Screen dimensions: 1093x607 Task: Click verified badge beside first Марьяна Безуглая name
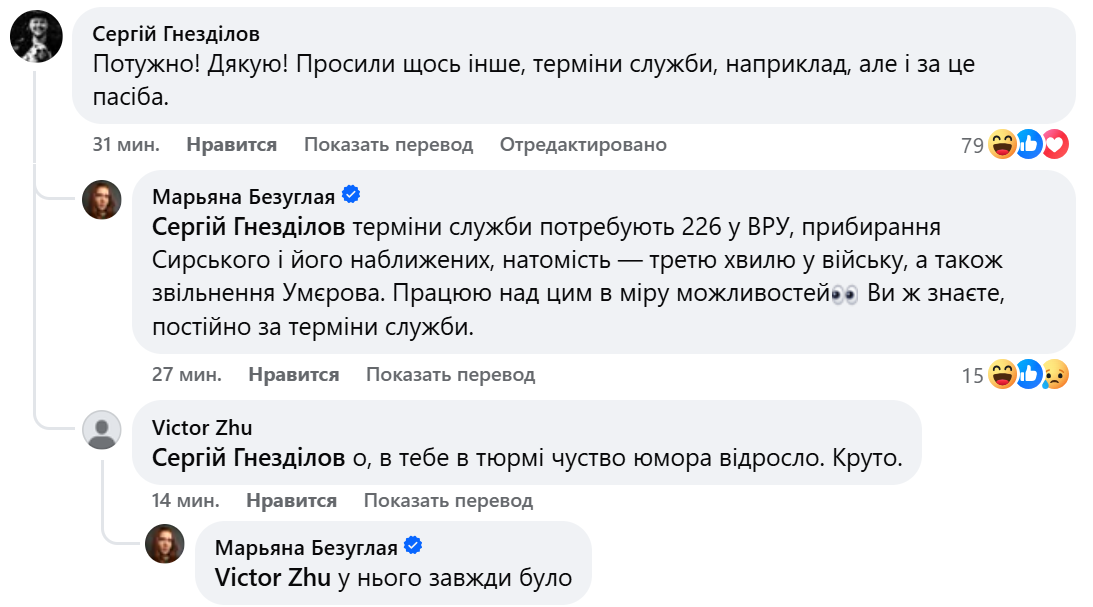[x=351, y=194]
